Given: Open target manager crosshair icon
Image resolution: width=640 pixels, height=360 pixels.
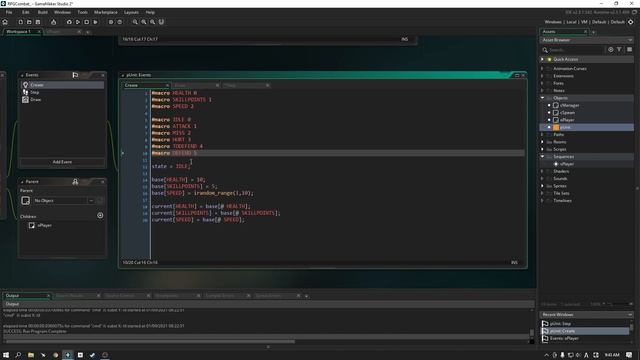Looking at the screenshot, I should [x=631, y=22].
